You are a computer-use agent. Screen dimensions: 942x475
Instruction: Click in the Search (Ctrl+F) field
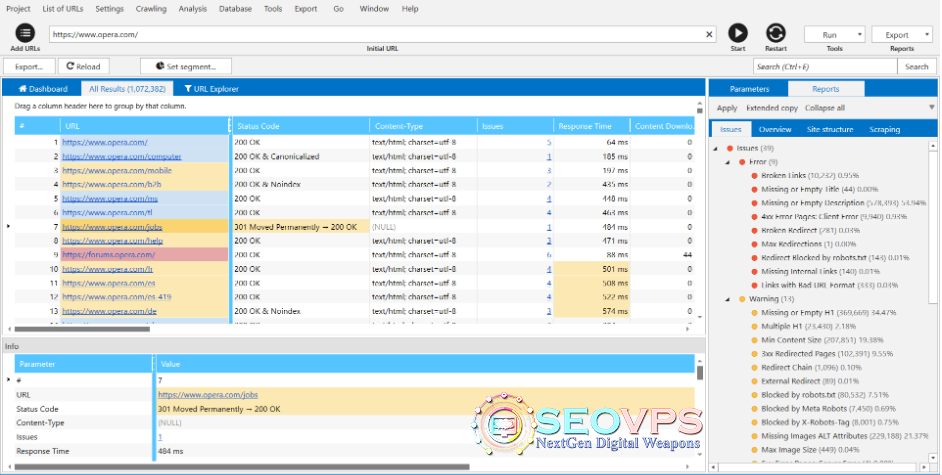(825, 67)
